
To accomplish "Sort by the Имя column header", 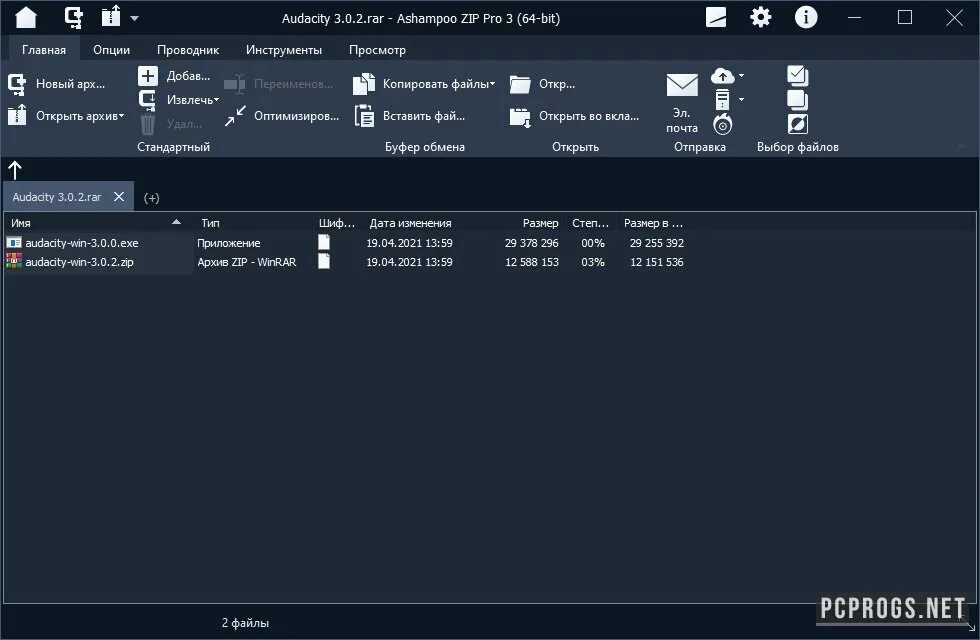I will point(21,223).
